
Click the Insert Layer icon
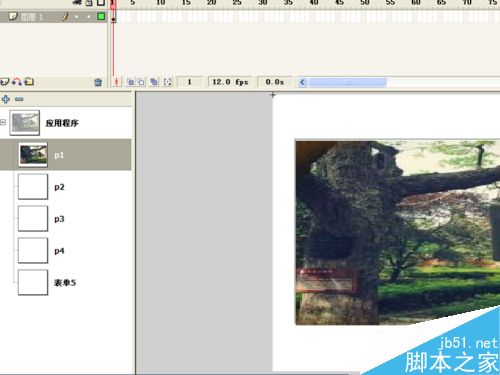pyautogui.click(x=4, y=81)
